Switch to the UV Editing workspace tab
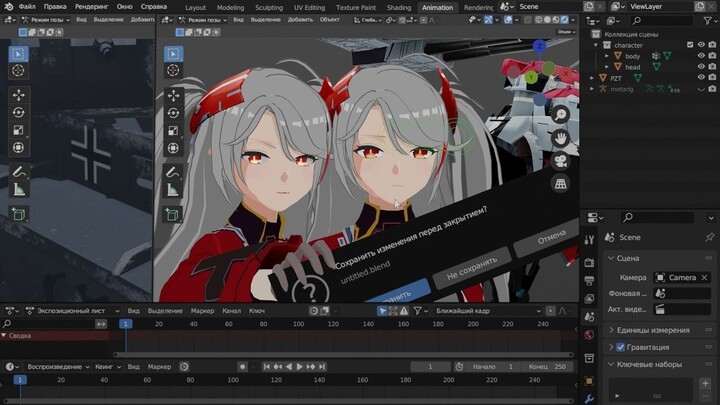The height and width of the screenshot is (405, 720). pyautogui.click(x=309, y=7)
